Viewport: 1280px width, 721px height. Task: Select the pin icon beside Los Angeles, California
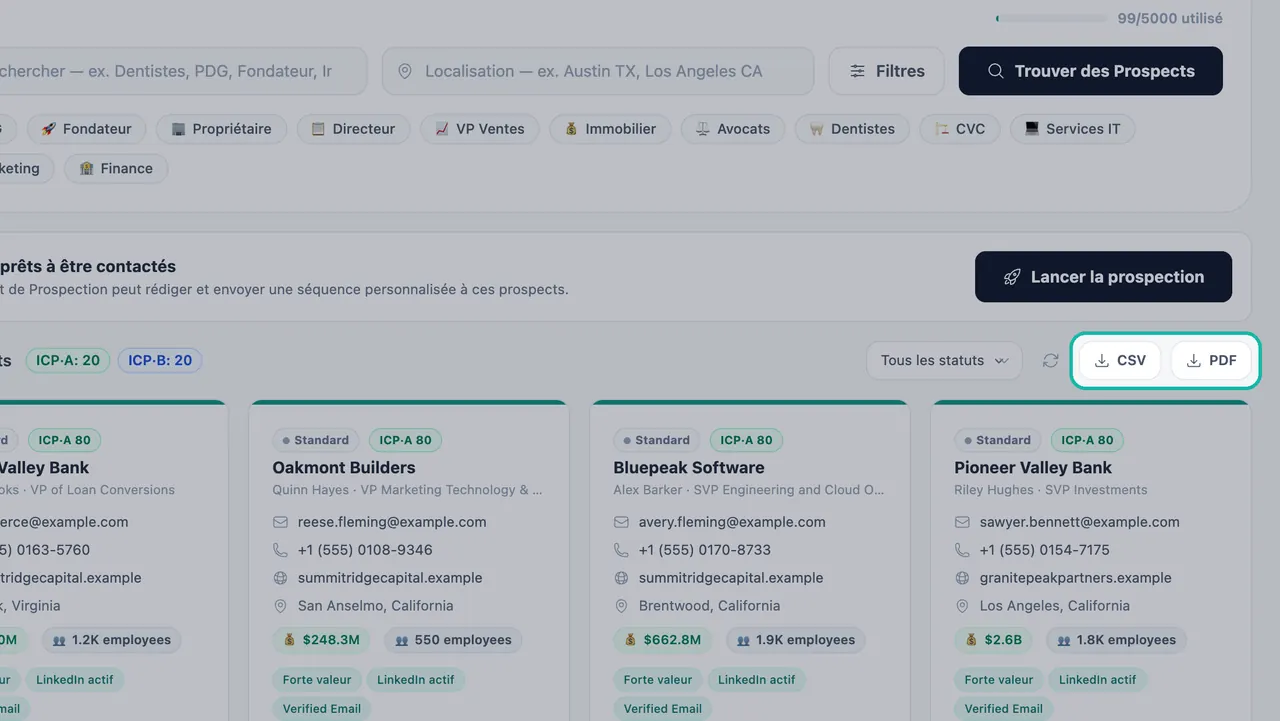click(x=962, y=606)
